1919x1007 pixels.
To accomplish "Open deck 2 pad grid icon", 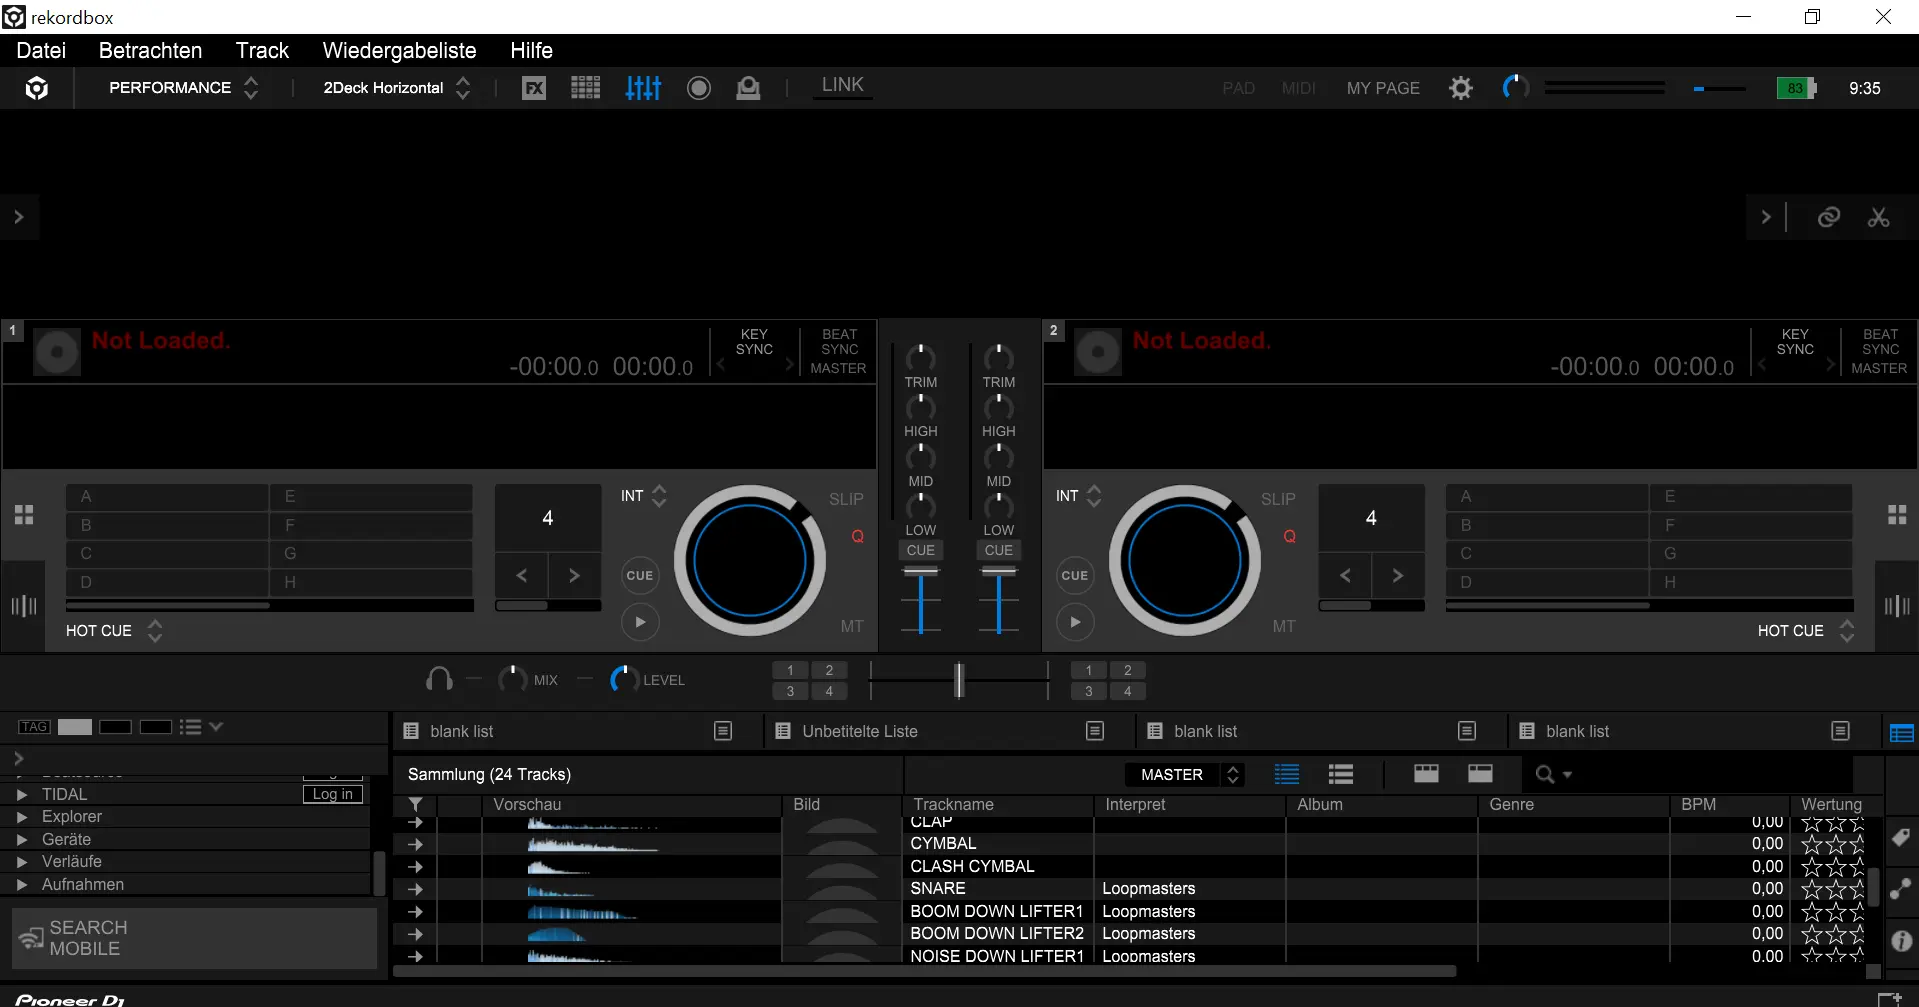I will [x=1897, y=515].
